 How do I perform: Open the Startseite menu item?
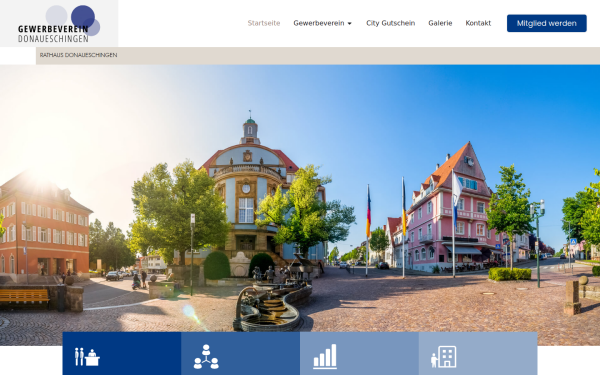(x=264, y=23)
